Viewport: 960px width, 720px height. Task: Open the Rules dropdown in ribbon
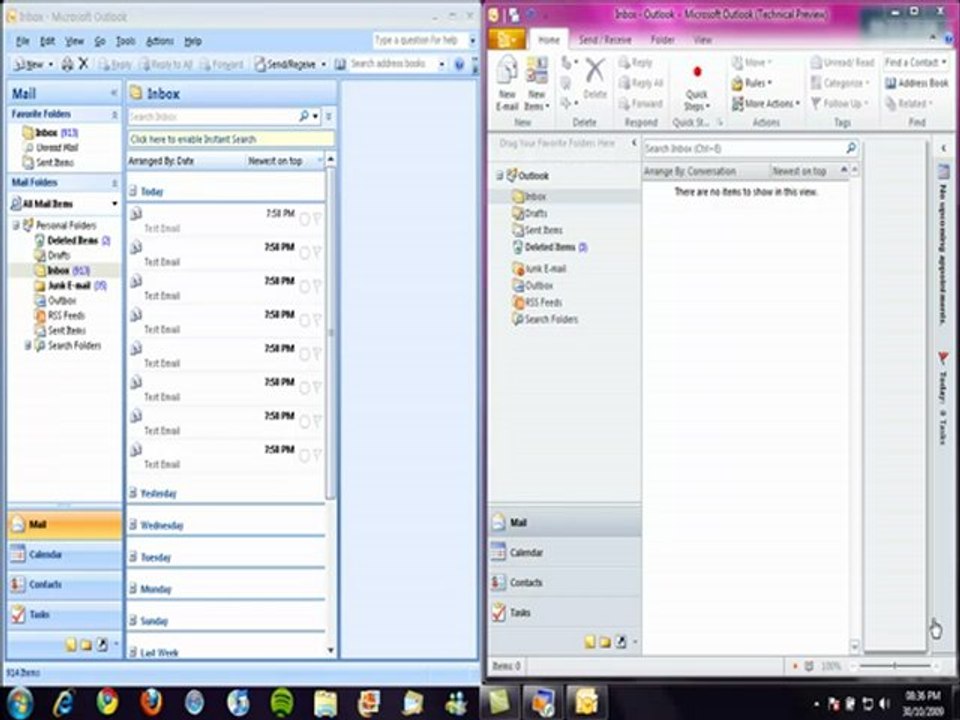point(752,83)
